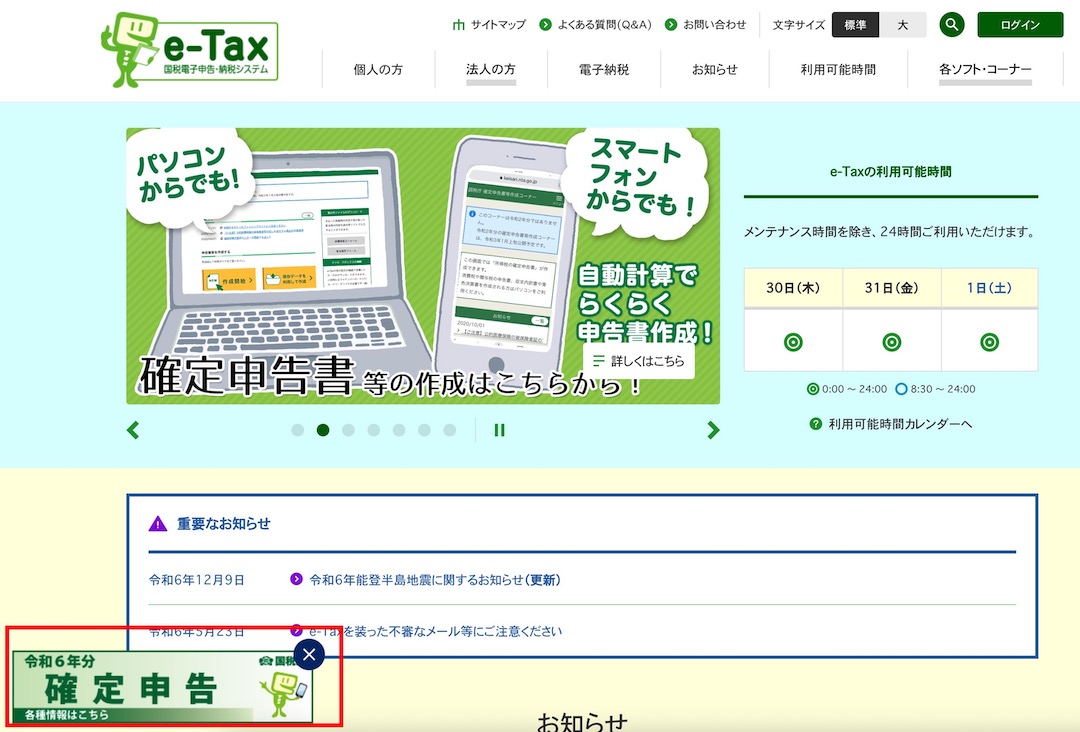The height and width of the screenshot is (732, 1080).
Task: Click the 8:30～24:00 legend icon
Action: 901,389
